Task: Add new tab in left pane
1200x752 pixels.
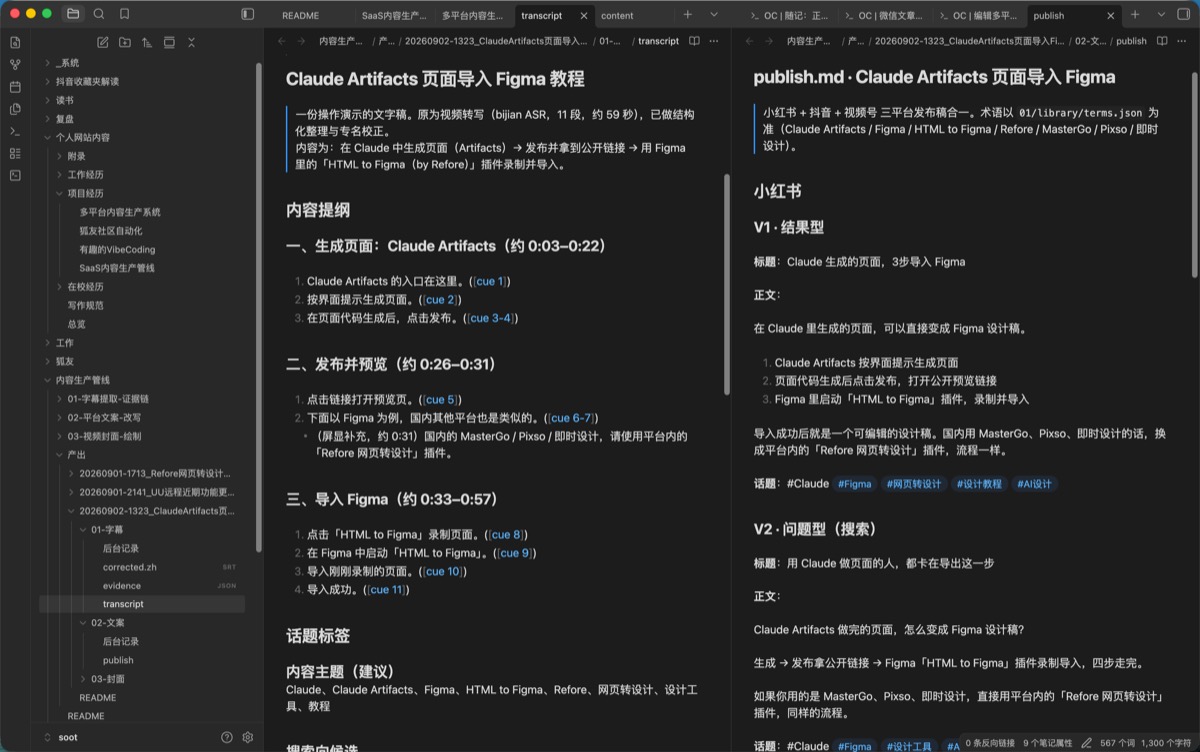Action: point(687,15)
